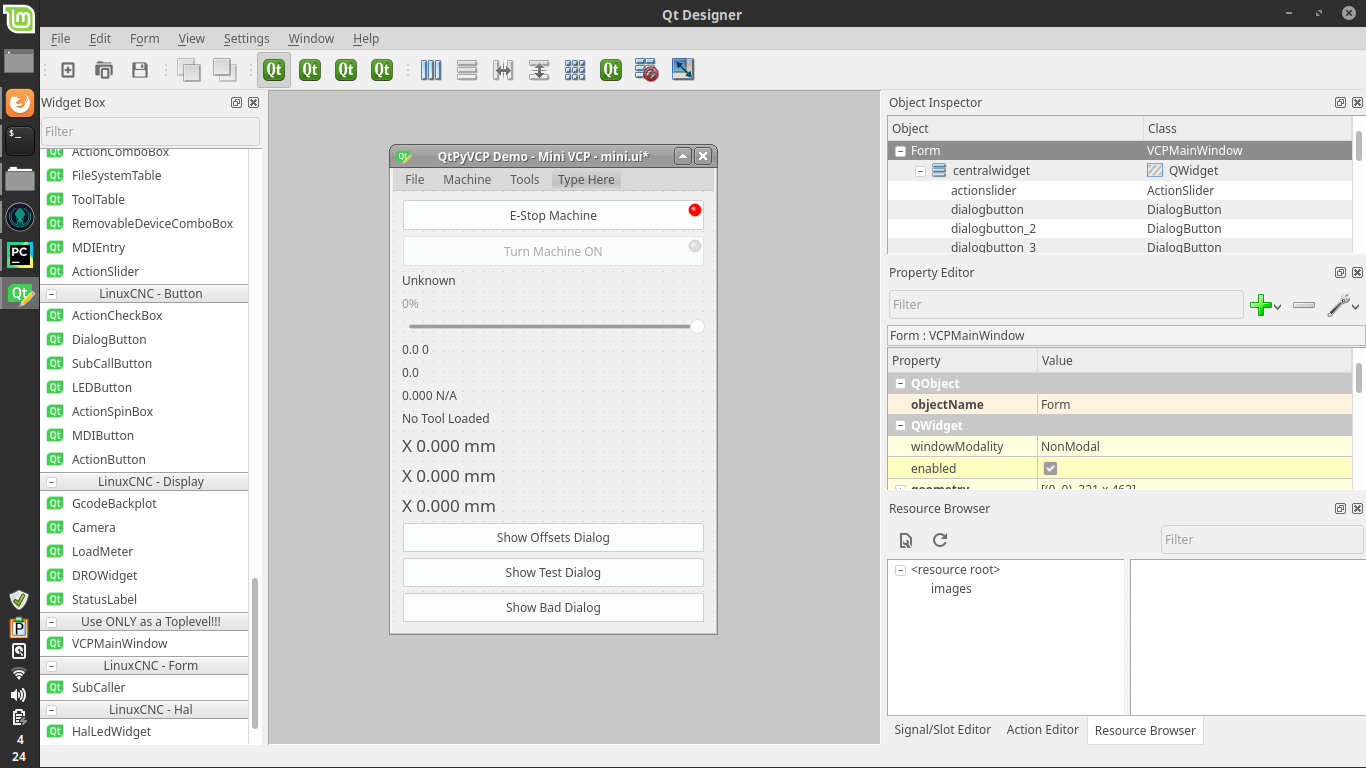Create a new form via toolbar icon
Image resolution: width=1366 pixels, height=768 pixels.
click(68, 70)
